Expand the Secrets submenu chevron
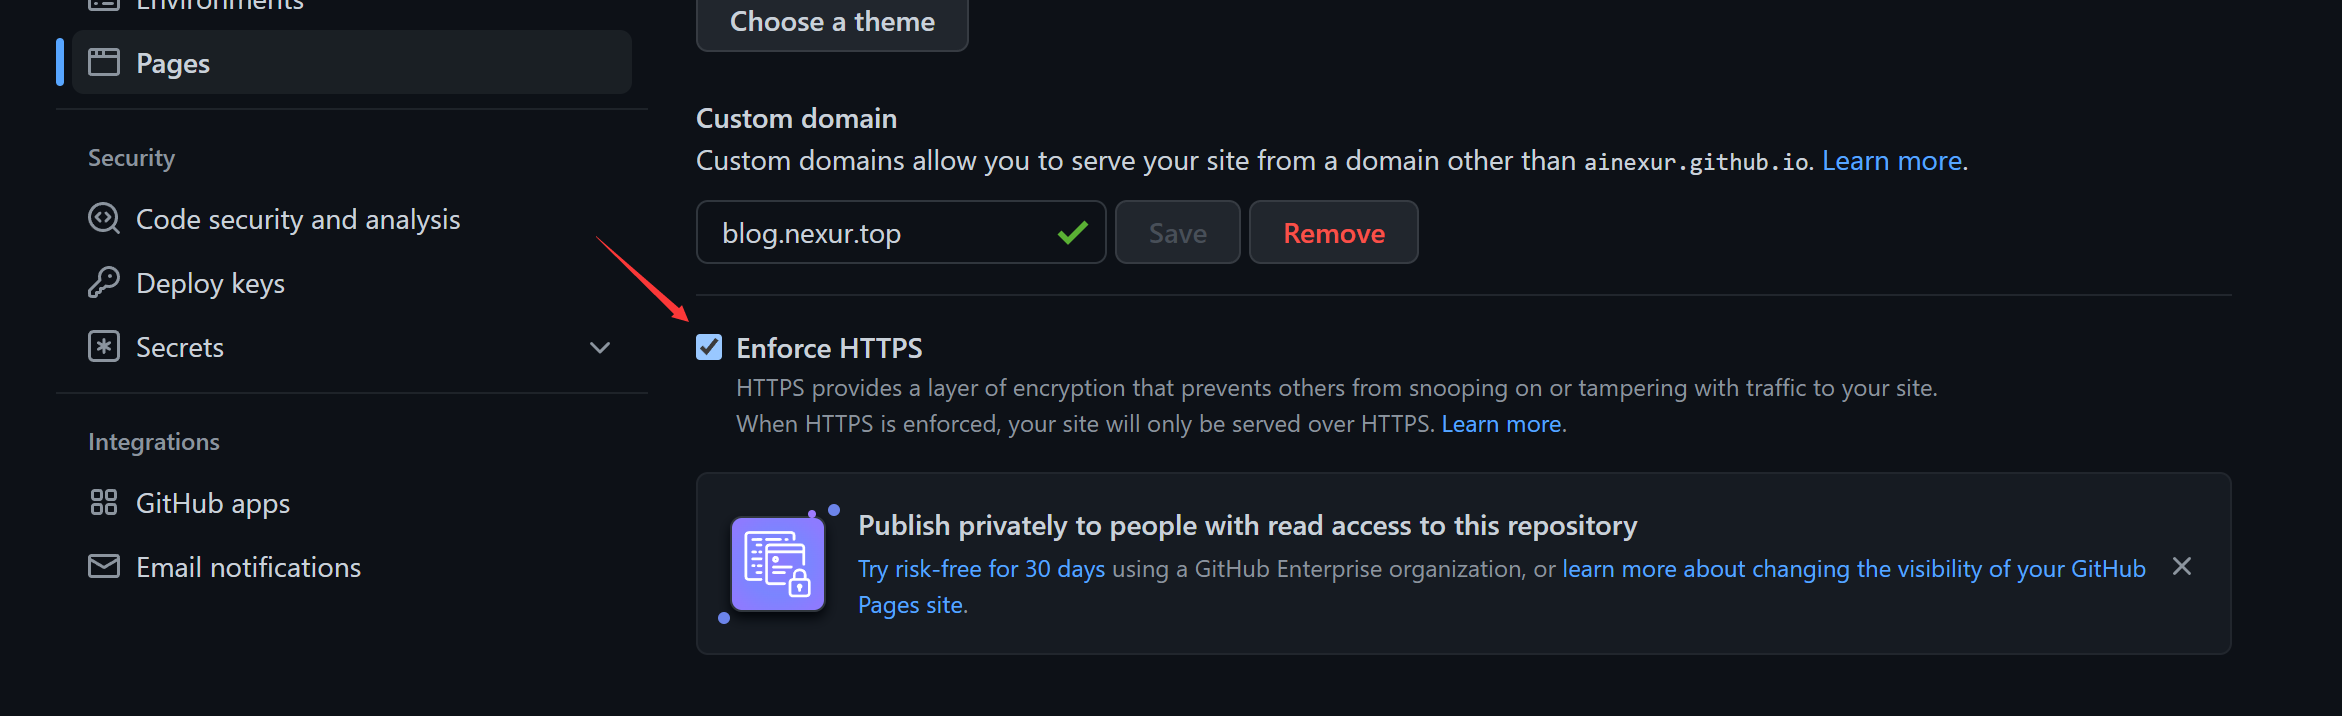The width and height of the screenshot is (2342, 716). (x=600, y=348)
